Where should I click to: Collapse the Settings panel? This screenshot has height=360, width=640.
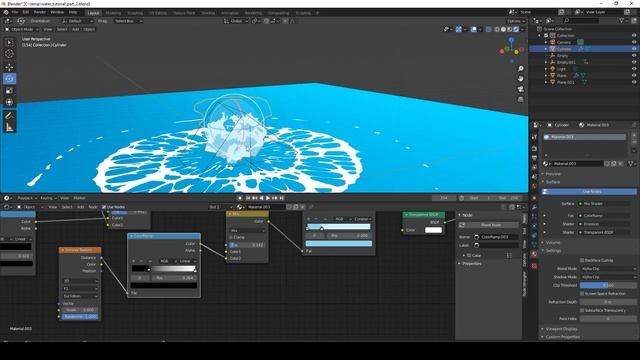[x=553, y=251]
